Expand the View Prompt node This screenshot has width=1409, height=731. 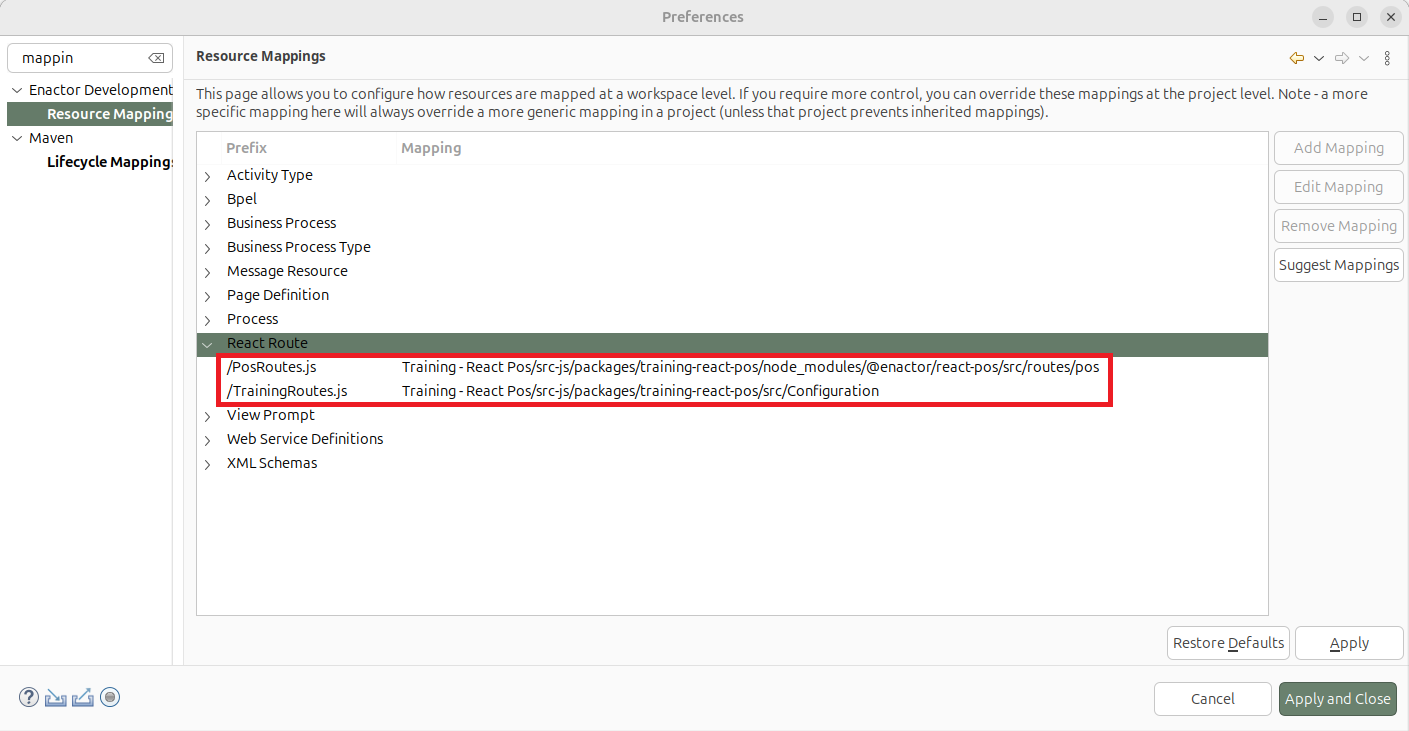207,416
